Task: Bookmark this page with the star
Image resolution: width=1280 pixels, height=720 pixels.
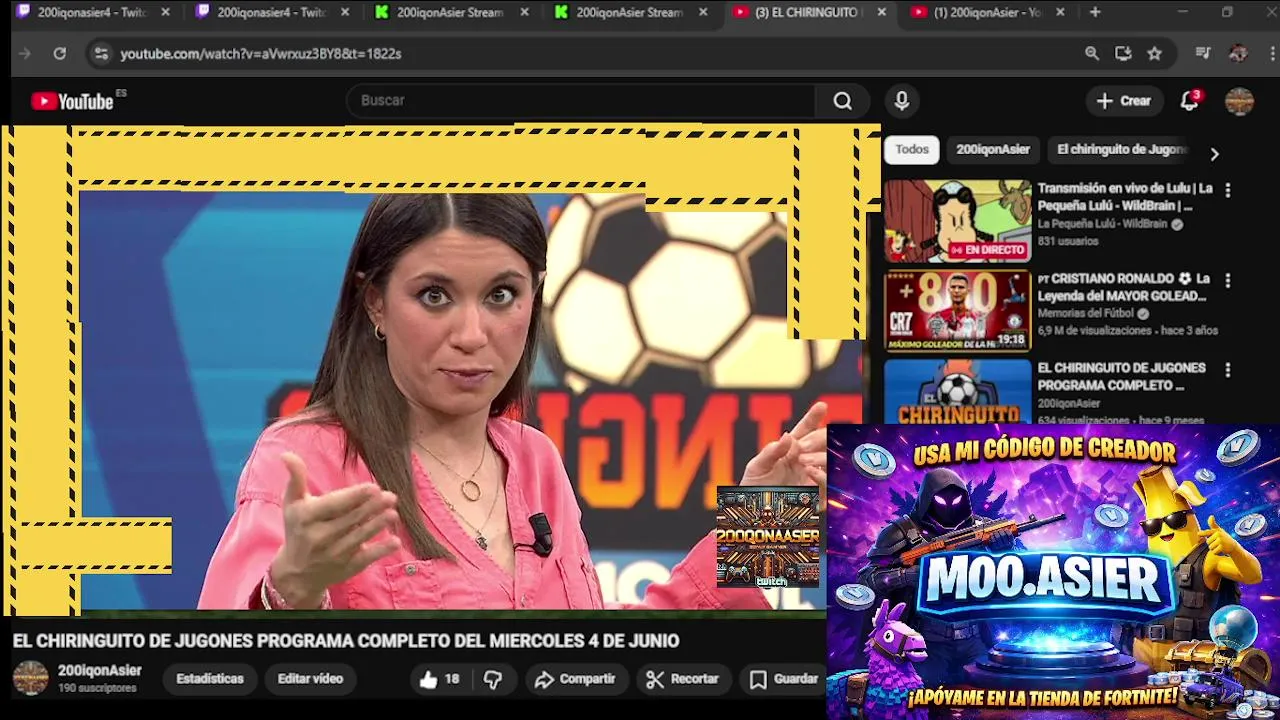Action: 1155,54
